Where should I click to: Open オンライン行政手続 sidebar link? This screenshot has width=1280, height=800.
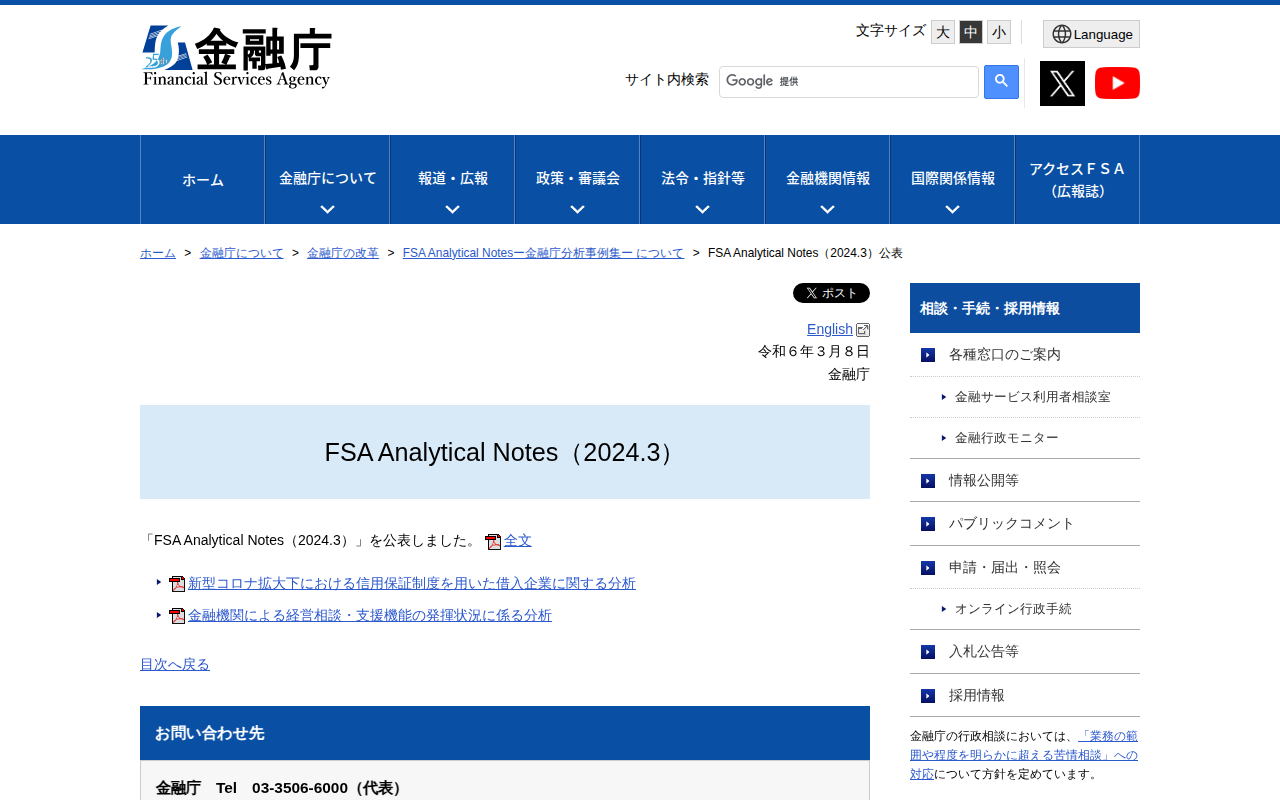[1013, 609]
